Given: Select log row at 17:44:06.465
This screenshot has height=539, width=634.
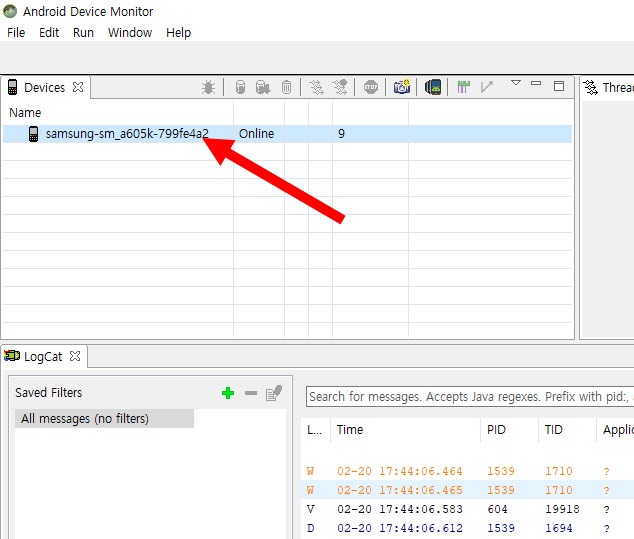Looking at the screenshot, I should click(x=467, y=490).
